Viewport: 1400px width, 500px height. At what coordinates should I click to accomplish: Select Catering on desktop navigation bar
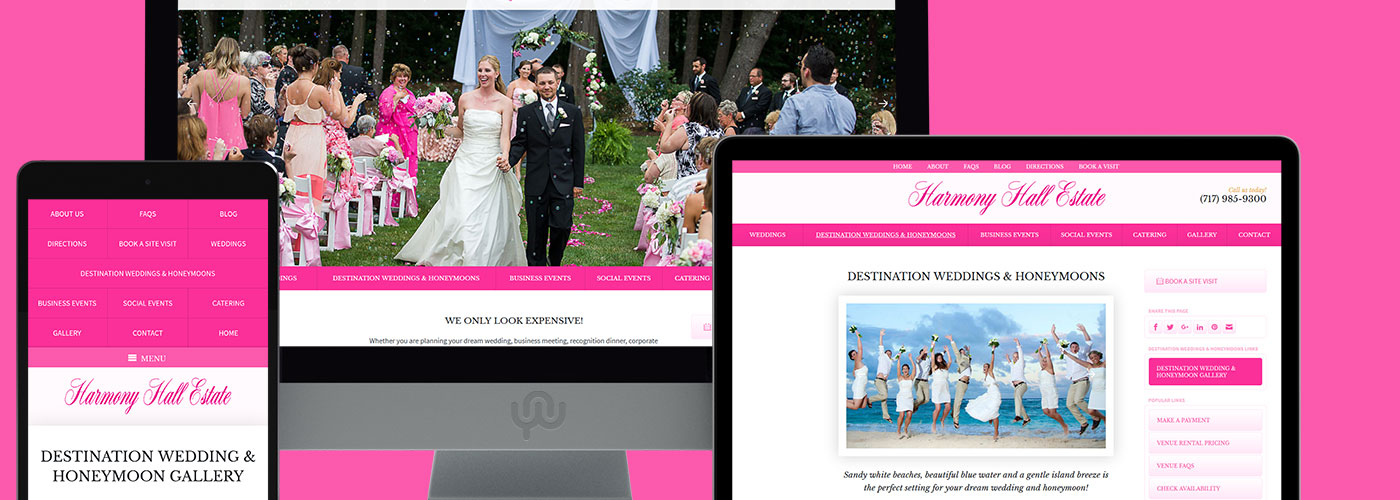click(x=691, y=278)
